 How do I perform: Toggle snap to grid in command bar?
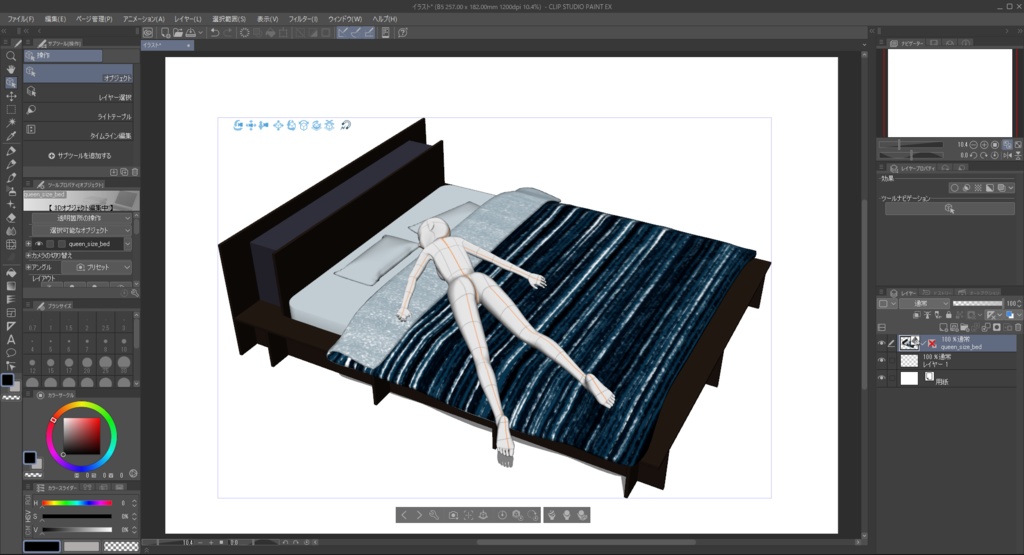370,33
